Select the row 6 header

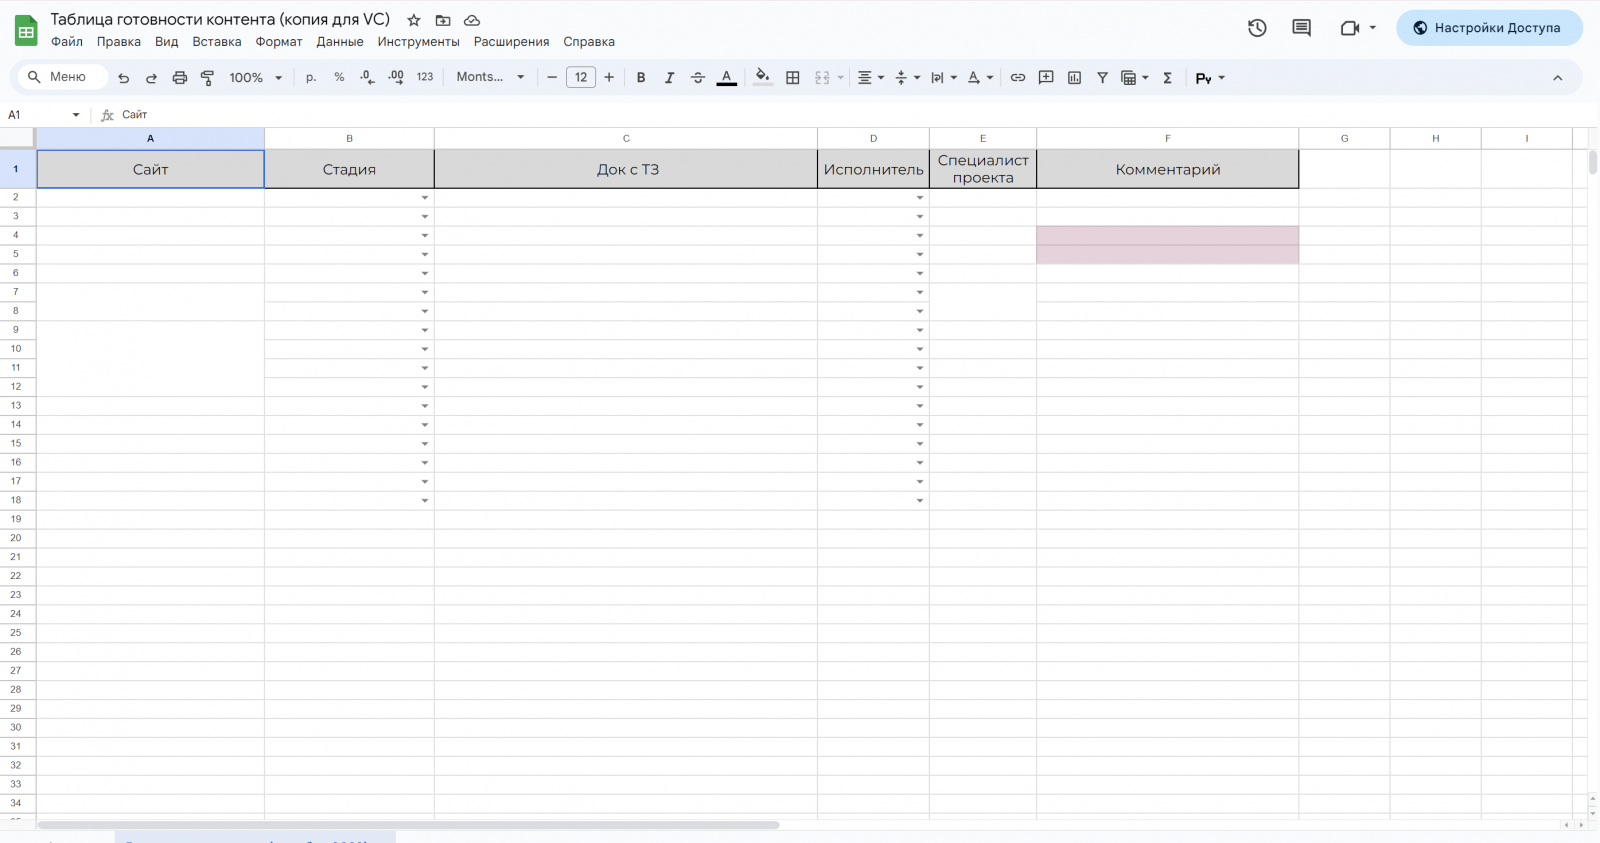pos(16,273)
